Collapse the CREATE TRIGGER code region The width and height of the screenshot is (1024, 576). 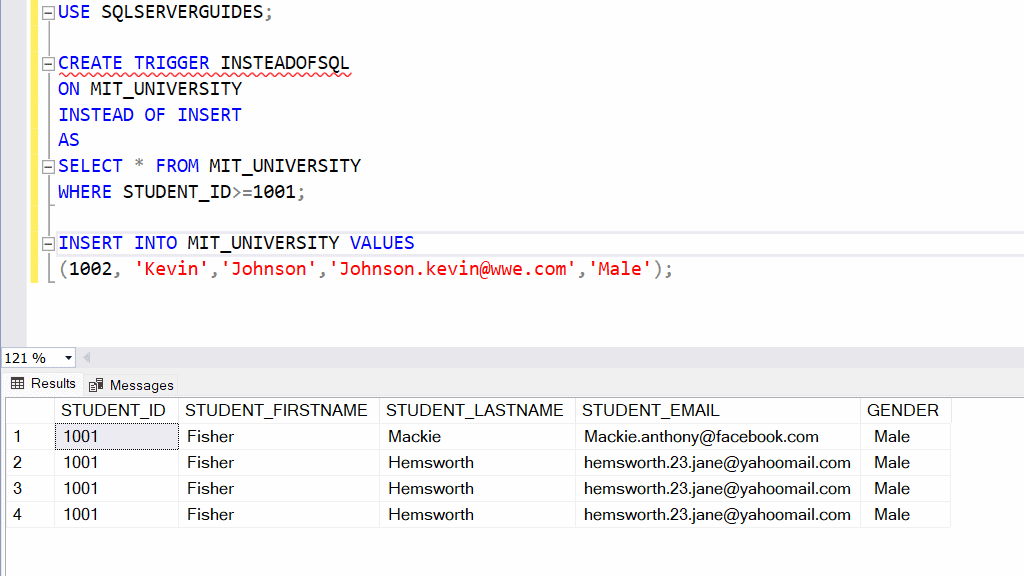pos(47,63)
